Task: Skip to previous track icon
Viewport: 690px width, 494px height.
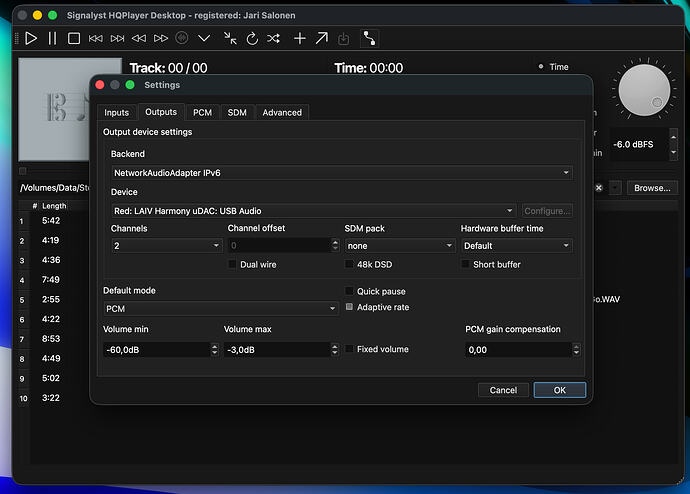Action: point(95,39)
